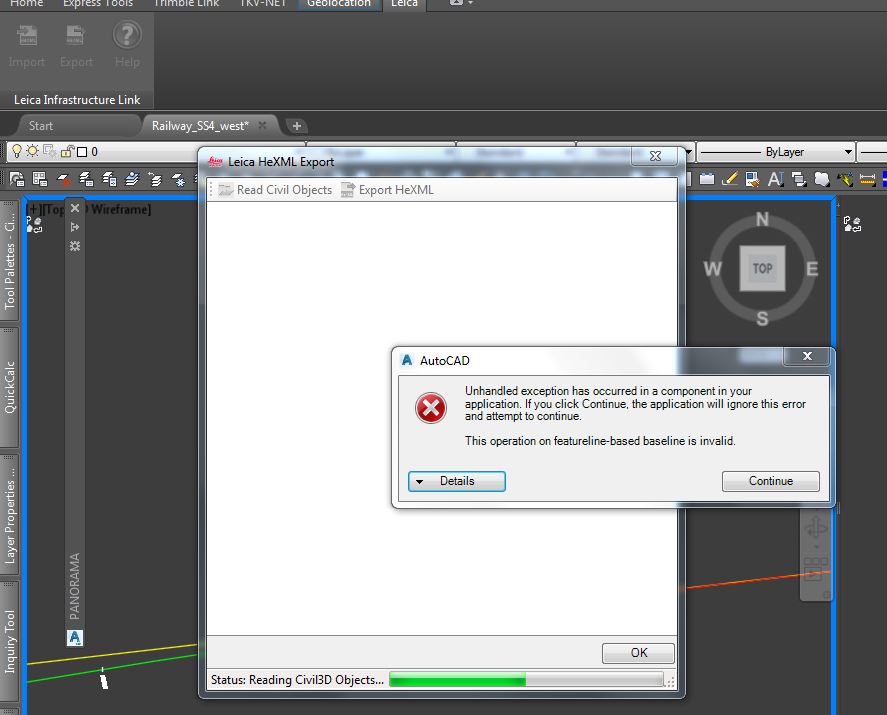Toggle layer on/off lightbulb icon
This screenshot has height=715, width=887.
[x=17, y=151]
